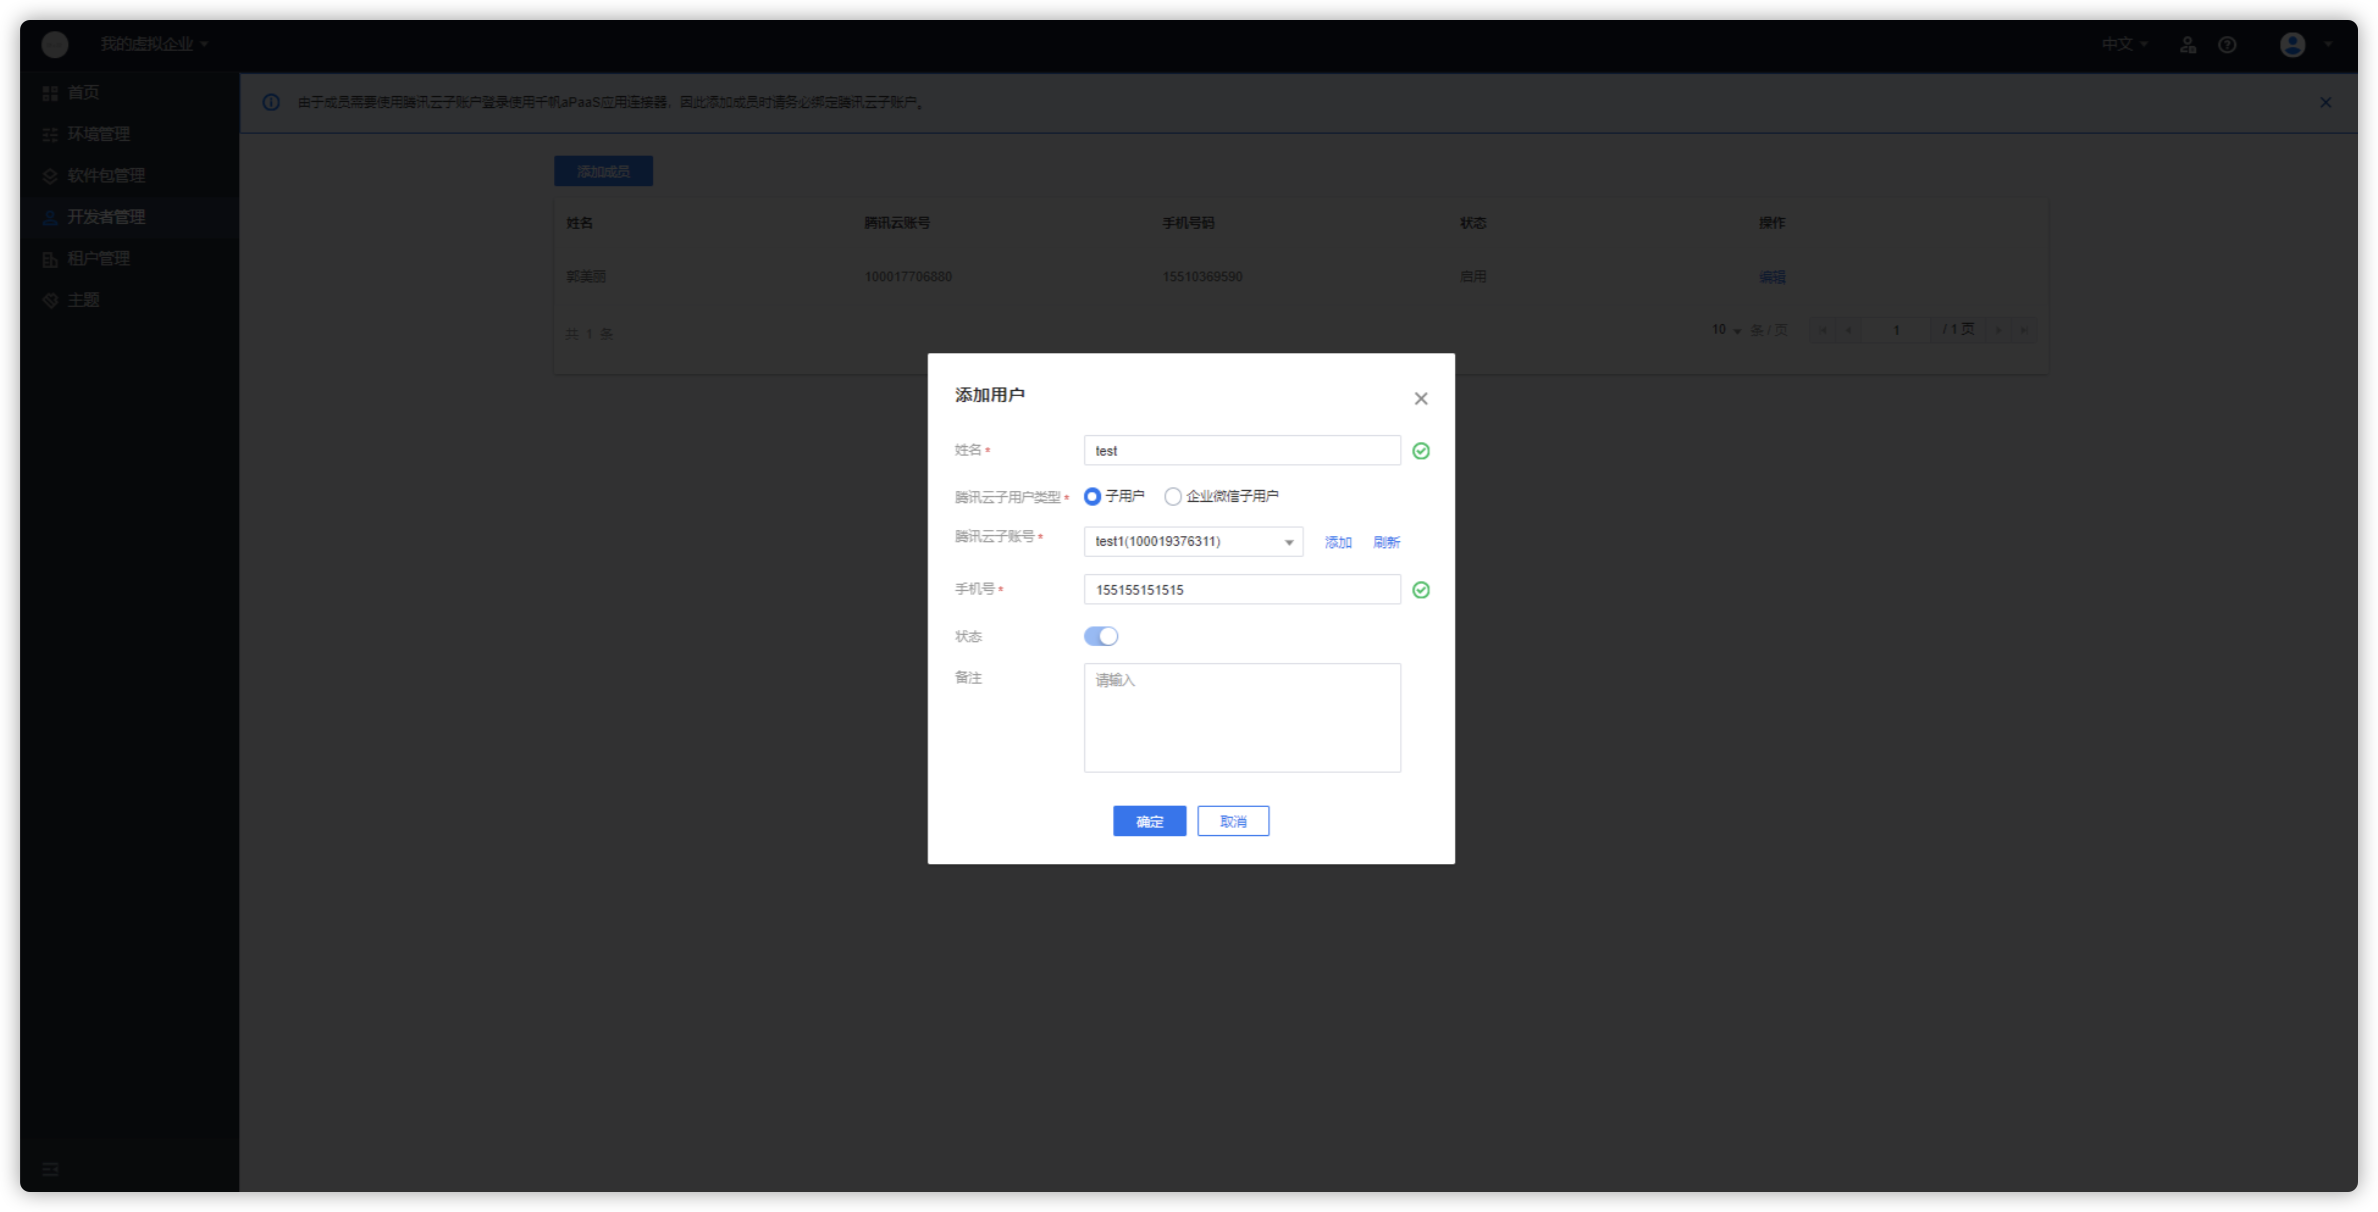Click the 手机号码 column header

coord(1188,223)
